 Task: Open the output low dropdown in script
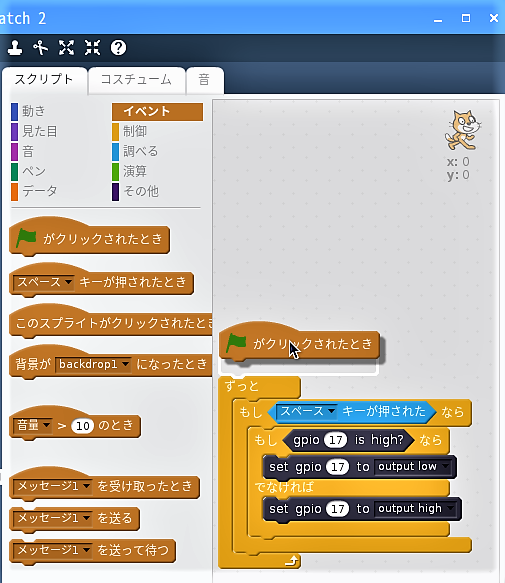click(x=413, y=466)
